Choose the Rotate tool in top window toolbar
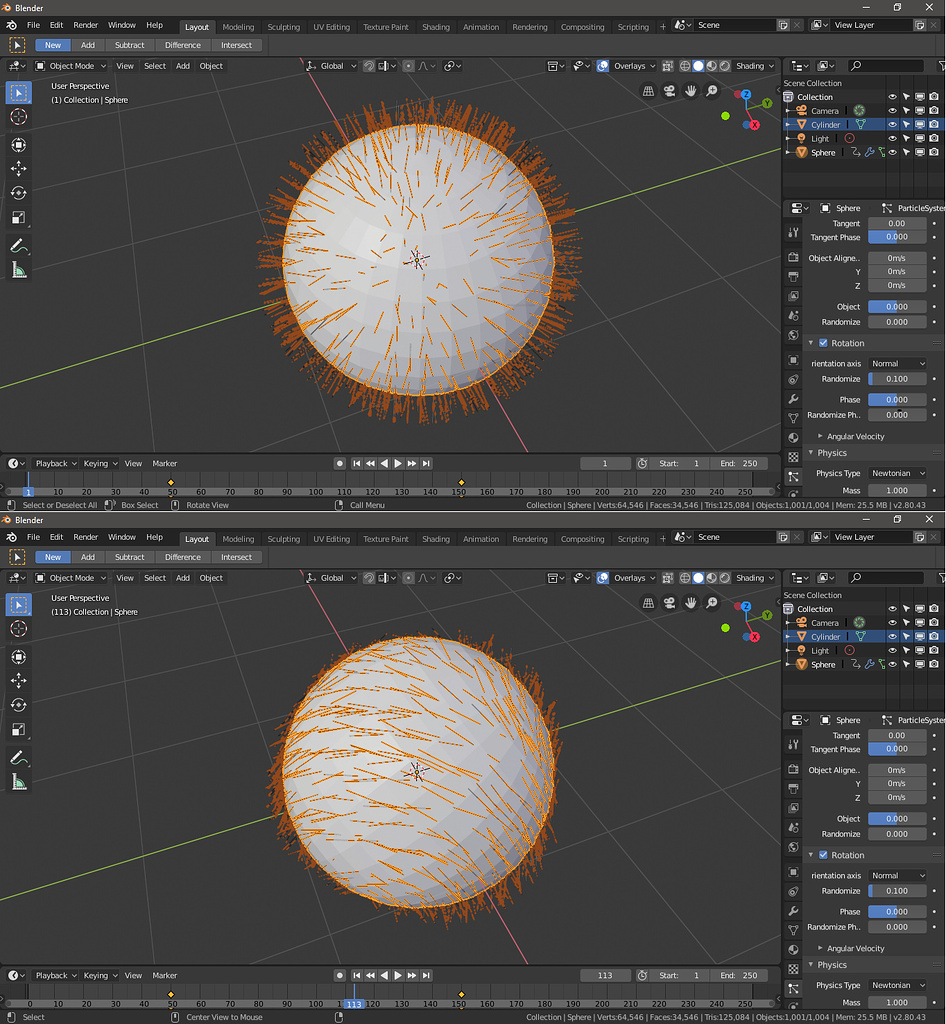The image size is (946, 1024). [x=18, y=193]
